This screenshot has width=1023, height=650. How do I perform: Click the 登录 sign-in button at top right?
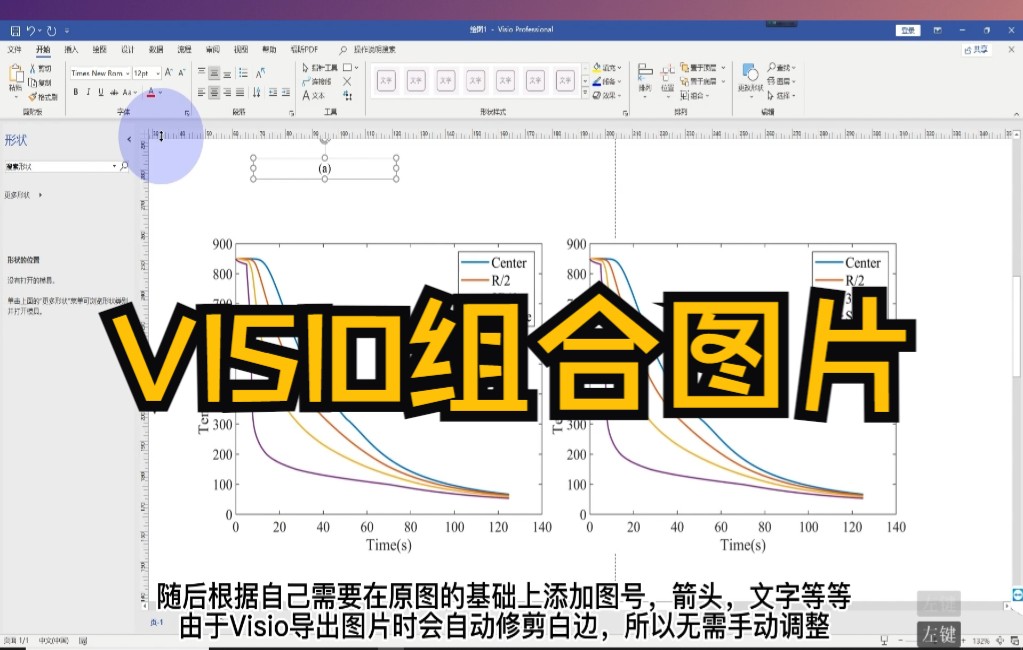pos(907,31)
